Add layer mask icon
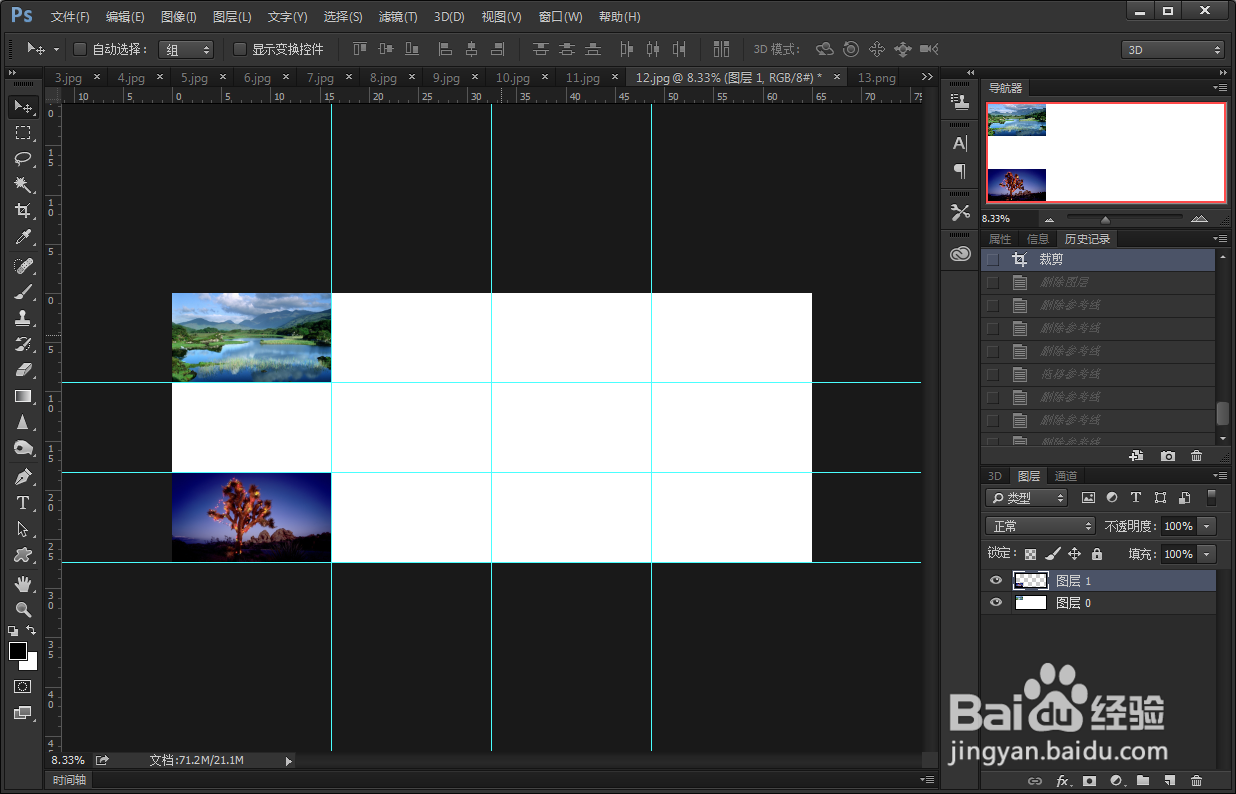Image resolution: width=1236 pixels, height=794 pixels. pos(1090,780)
